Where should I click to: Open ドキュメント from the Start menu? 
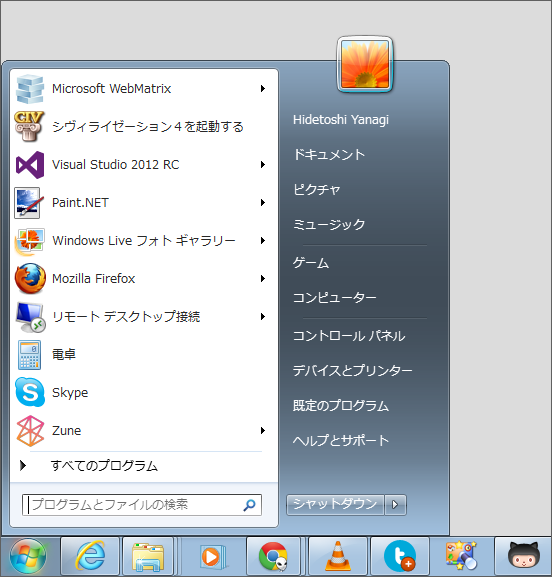(329, 155)
